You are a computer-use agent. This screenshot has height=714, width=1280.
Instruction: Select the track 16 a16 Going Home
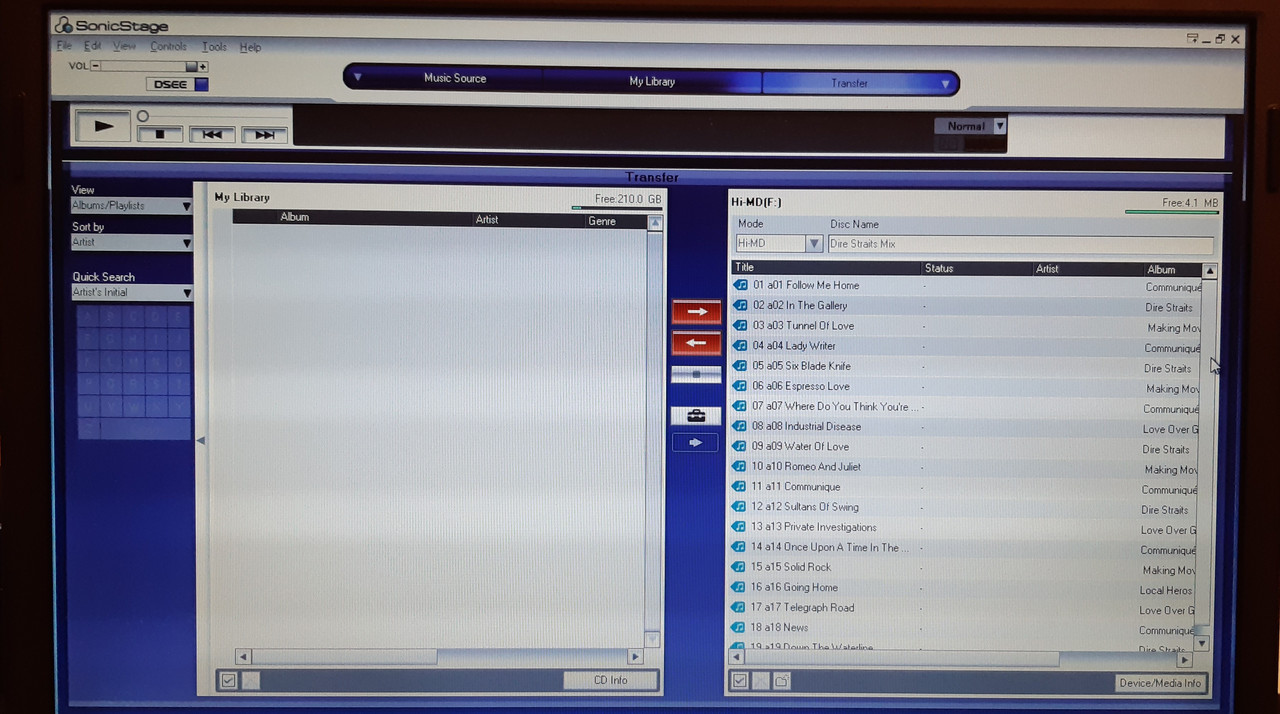(965, 587)
